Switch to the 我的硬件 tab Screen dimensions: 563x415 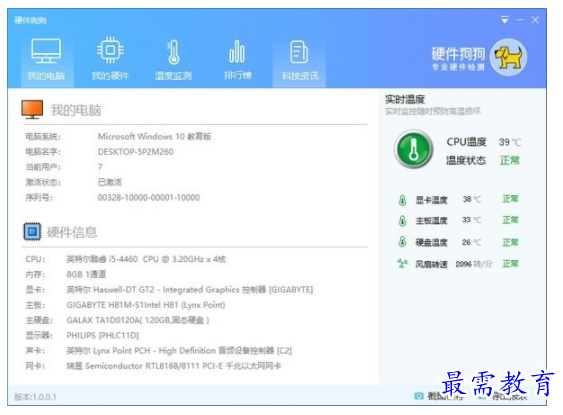110,60
